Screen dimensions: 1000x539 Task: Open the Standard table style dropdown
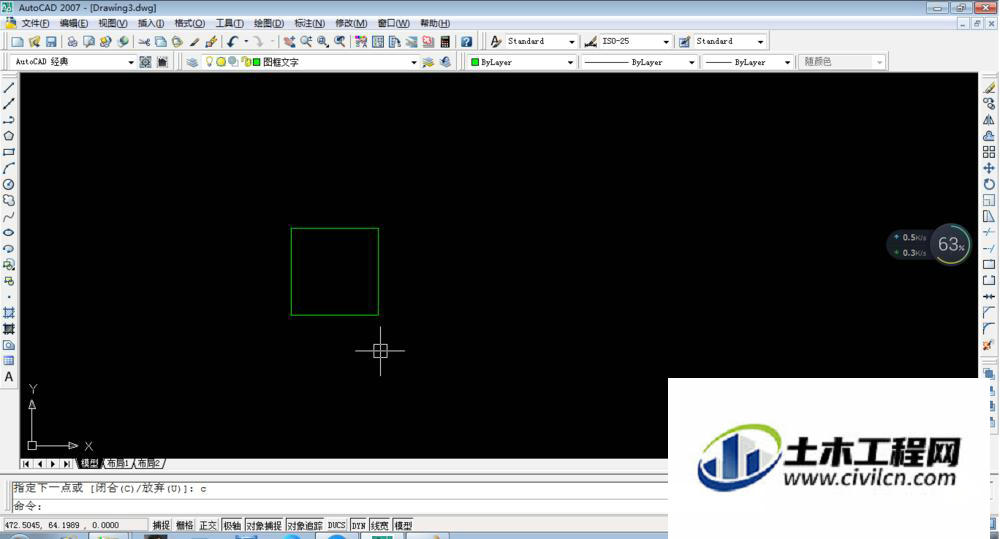[760, 41]
